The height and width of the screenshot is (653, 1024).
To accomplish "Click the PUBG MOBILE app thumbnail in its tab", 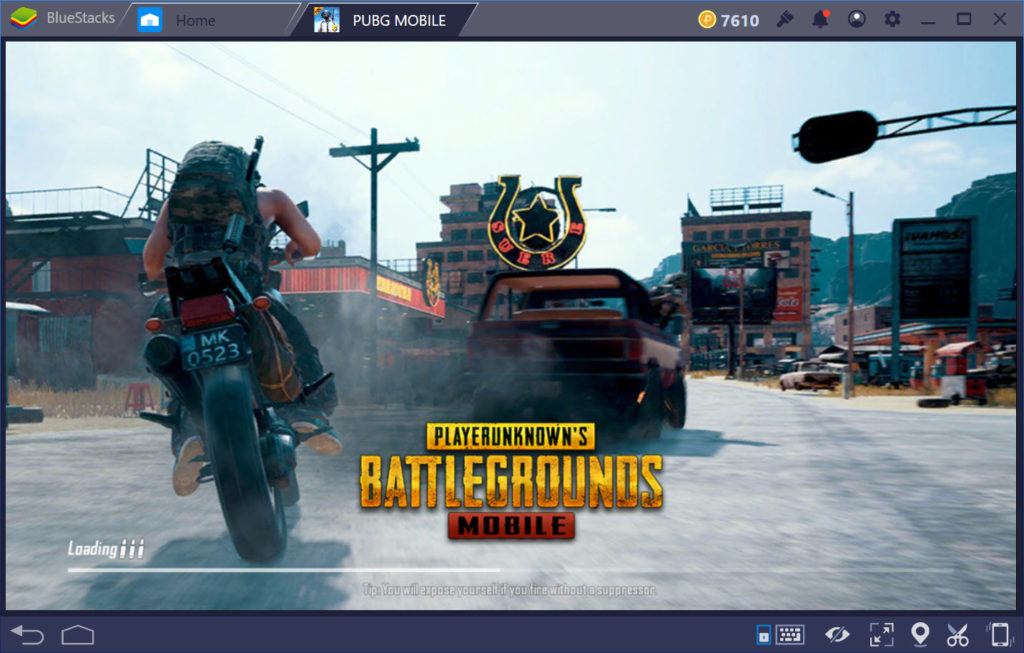I will [327, 18].
